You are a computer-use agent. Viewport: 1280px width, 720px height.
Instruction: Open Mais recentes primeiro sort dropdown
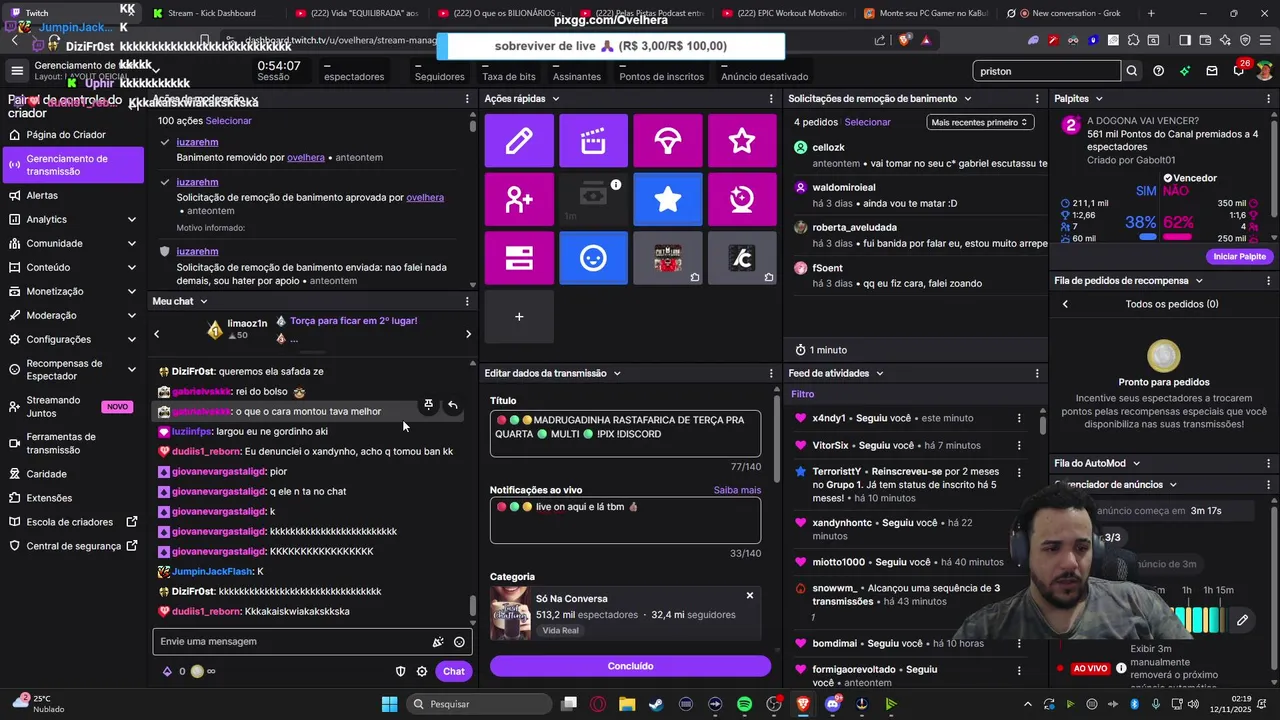click(x=979, y=122)
